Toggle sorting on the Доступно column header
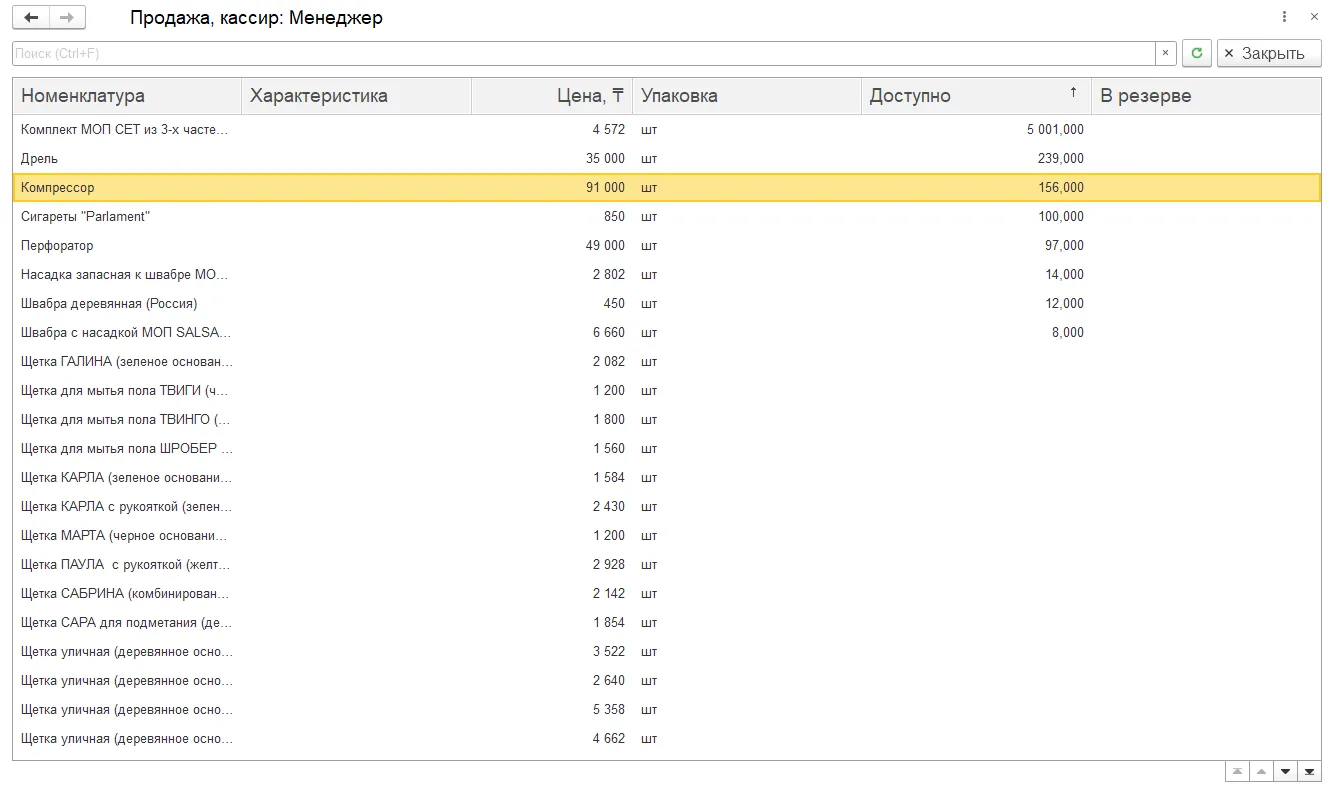The image size is (1331, 792). tap(976, 96)
